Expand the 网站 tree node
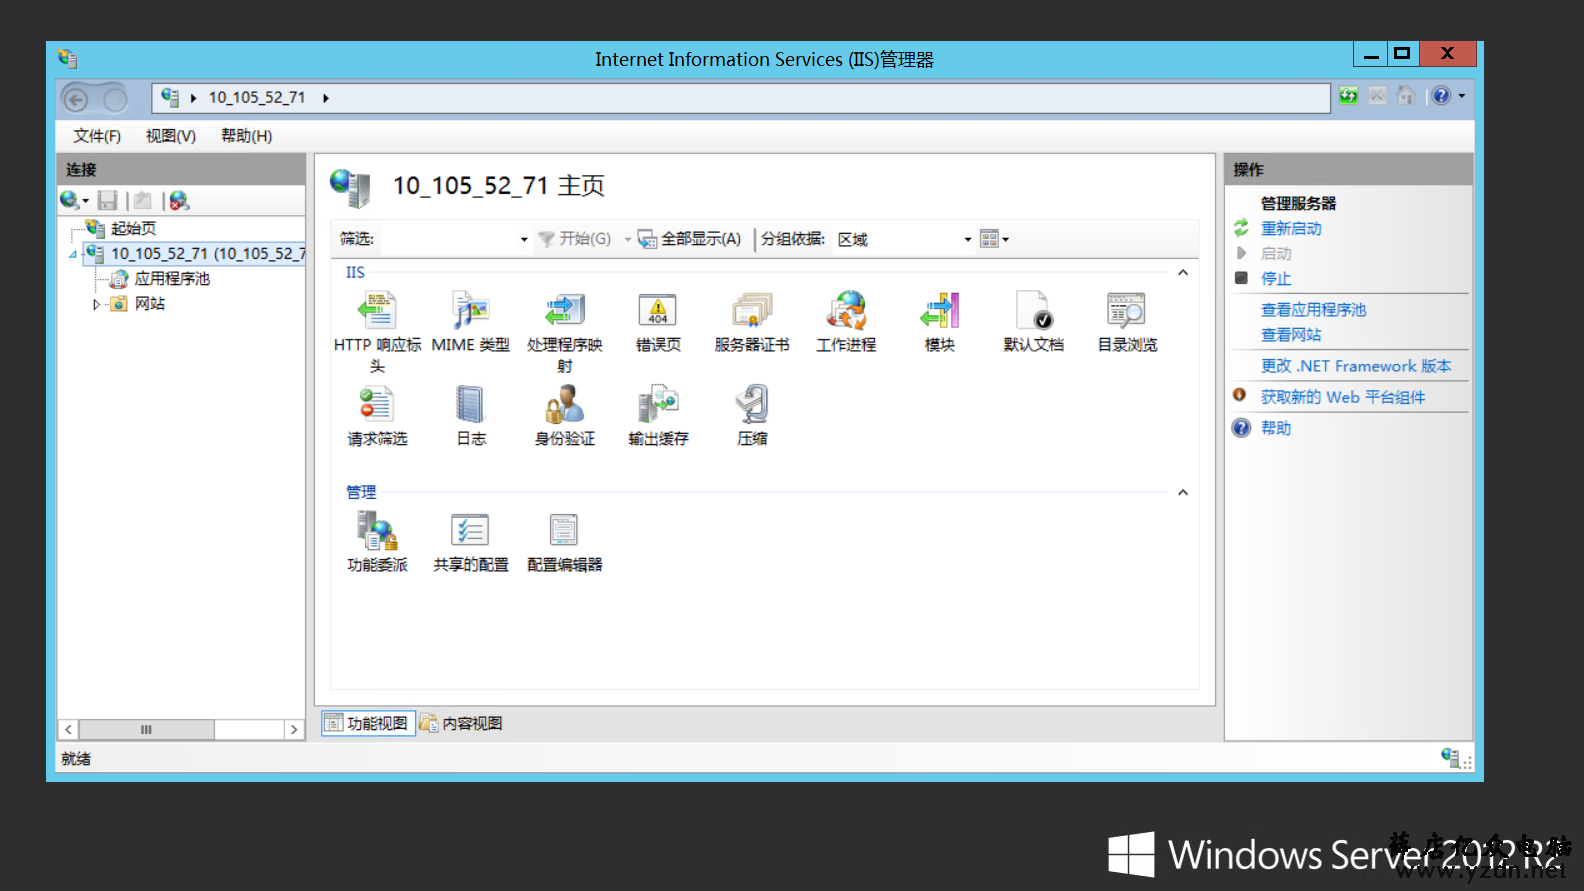The image size is (1584, 891). pyautogui.click(x=96, y=305)
